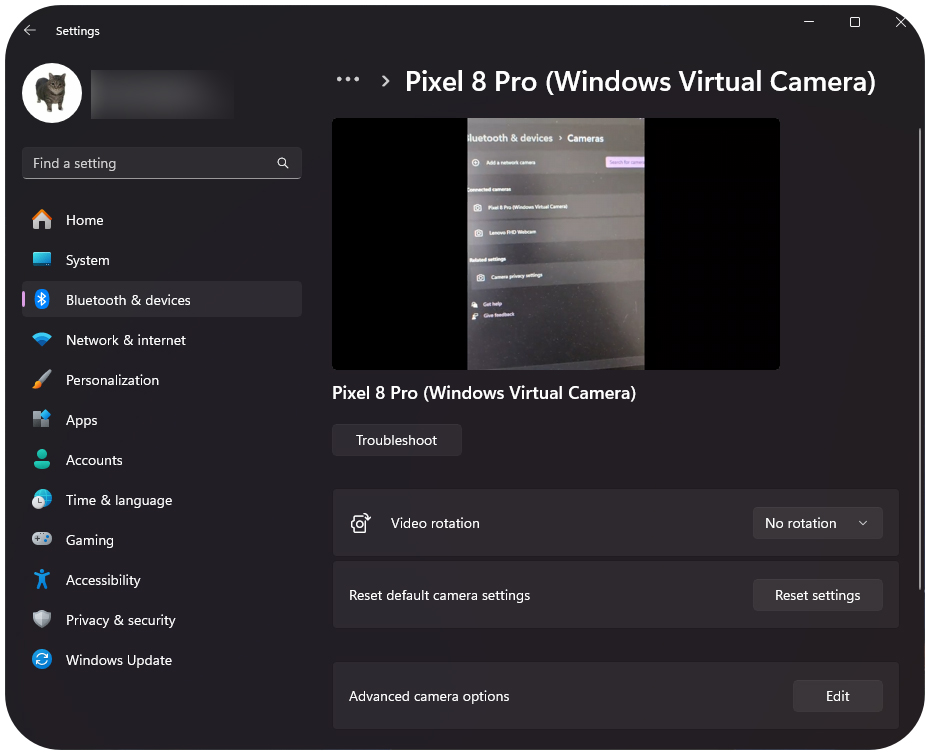Click the Video rotation camera icon

click(360, 523)
